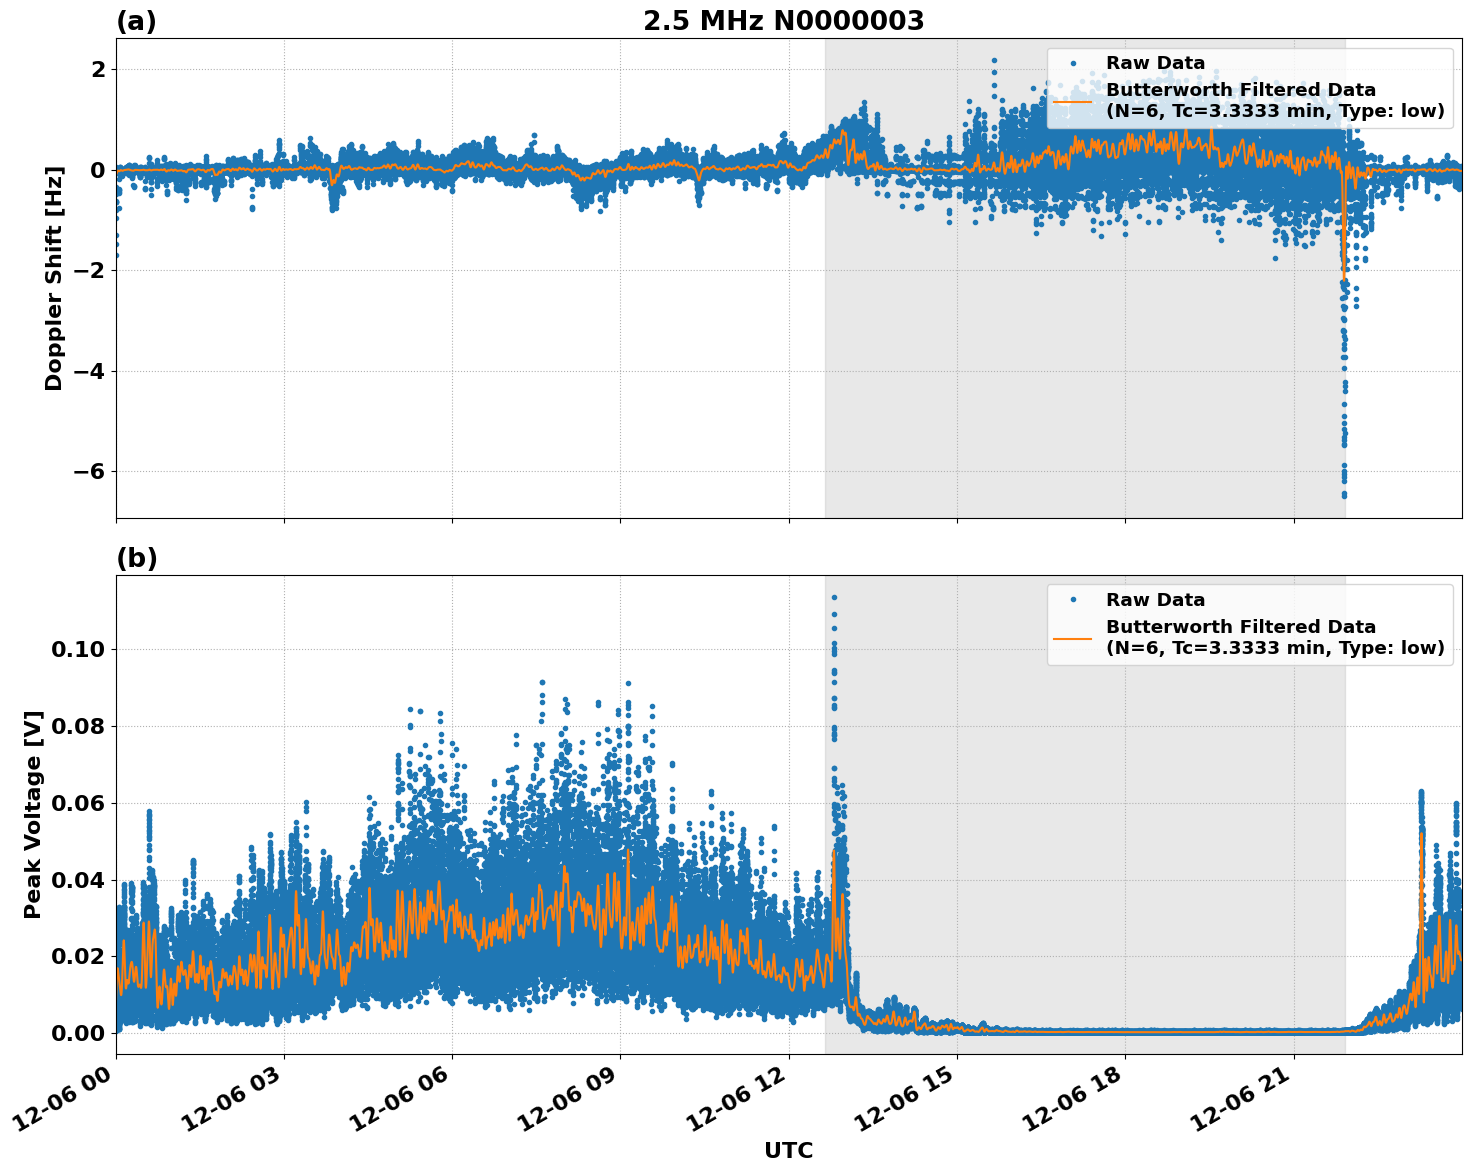Click the Peak Voltage [V] axis label
This screenshot has height=1172, width=1471.
[x=37, y=812]
